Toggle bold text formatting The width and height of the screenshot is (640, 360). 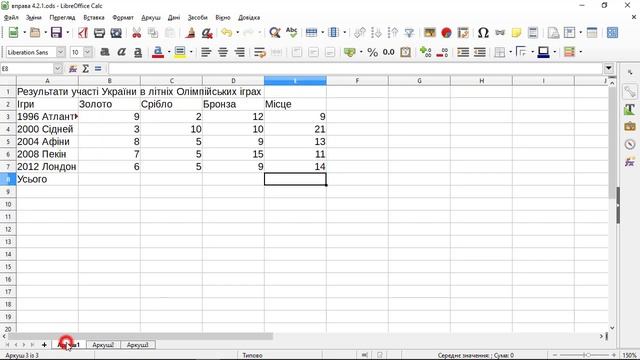[105, 52]
